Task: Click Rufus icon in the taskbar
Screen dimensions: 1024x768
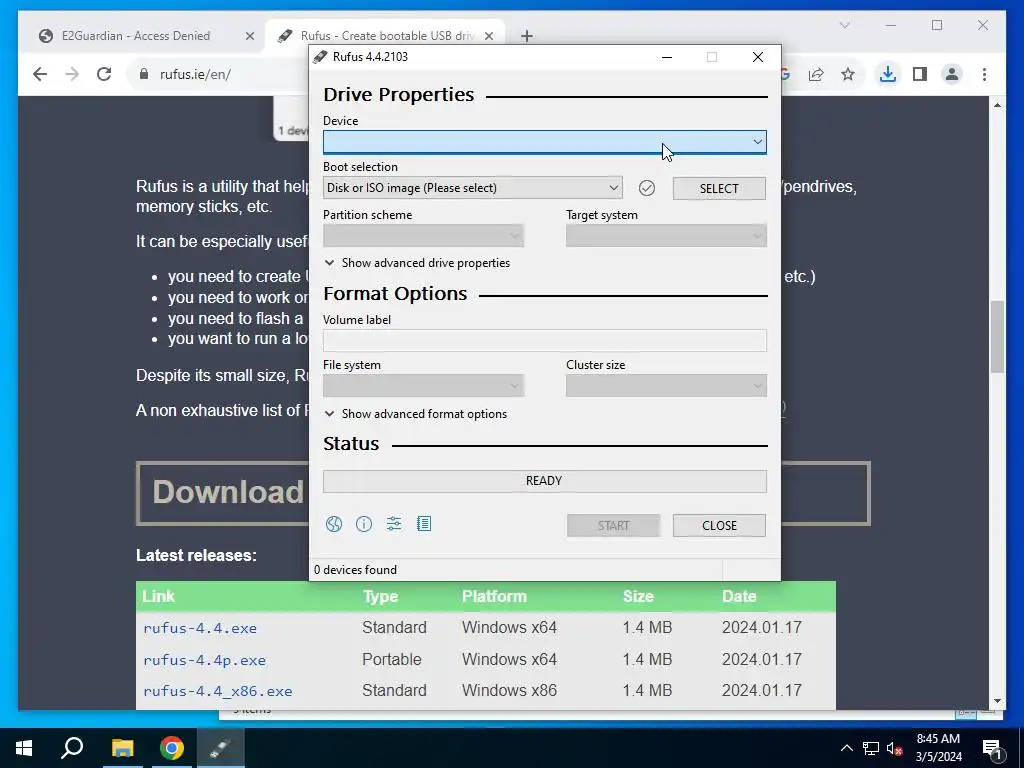Action: click(220, 748)
